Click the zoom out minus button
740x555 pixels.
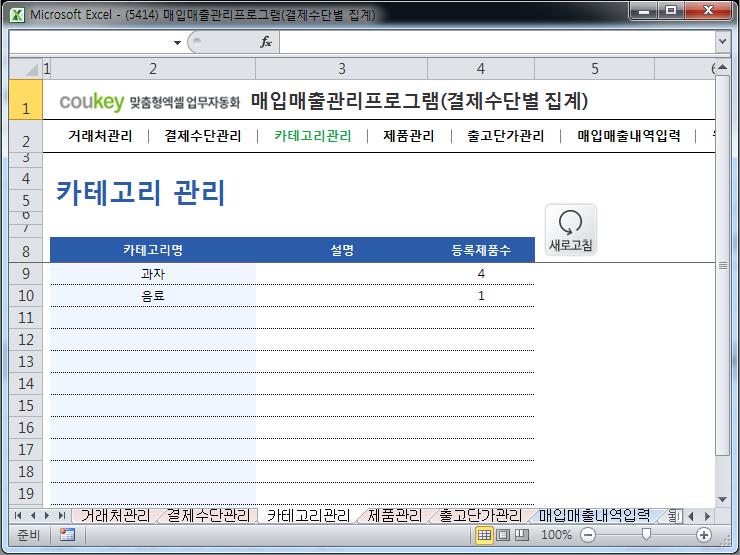point(588,535)
